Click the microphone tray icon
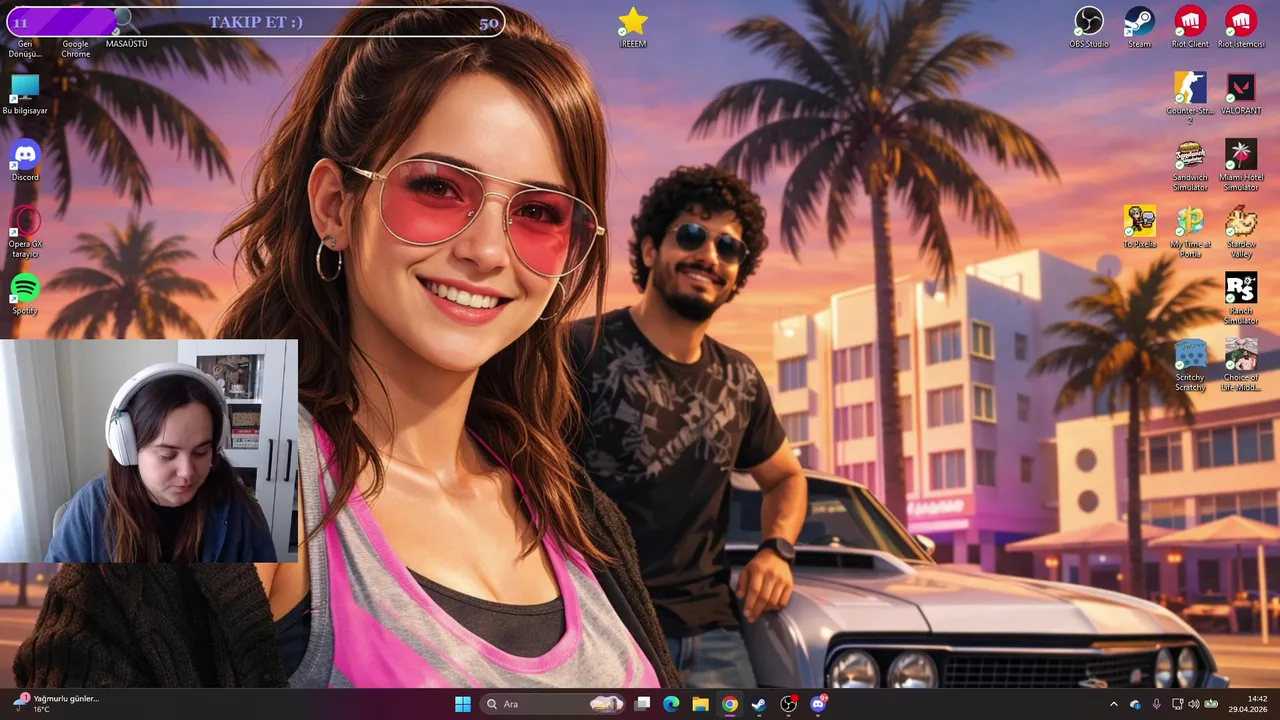 click(x=1157, y=704)
